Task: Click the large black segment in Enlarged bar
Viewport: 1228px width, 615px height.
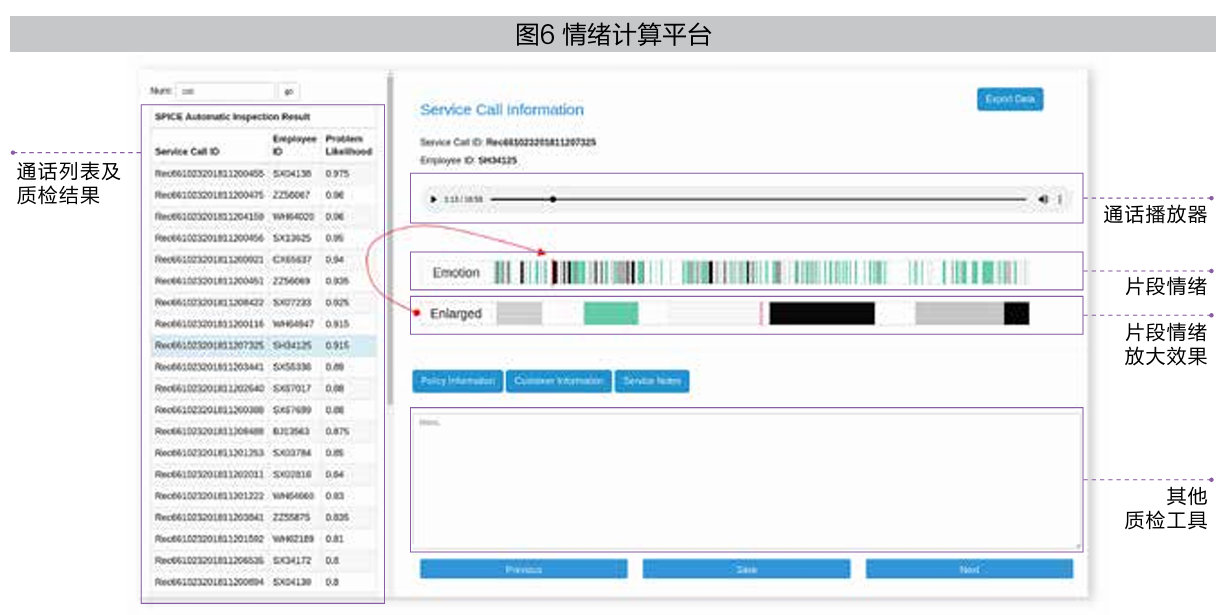Action: pos(821,314)
